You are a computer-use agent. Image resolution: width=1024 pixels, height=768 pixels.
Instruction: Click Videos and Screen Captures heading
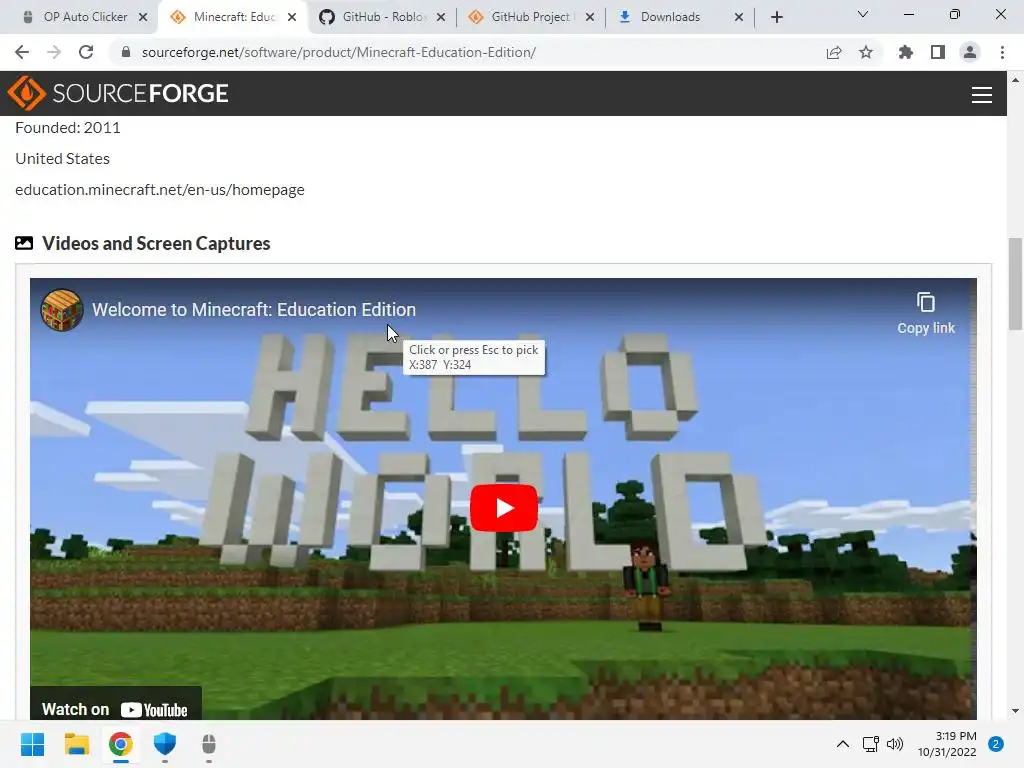click(x=156, y=244)
